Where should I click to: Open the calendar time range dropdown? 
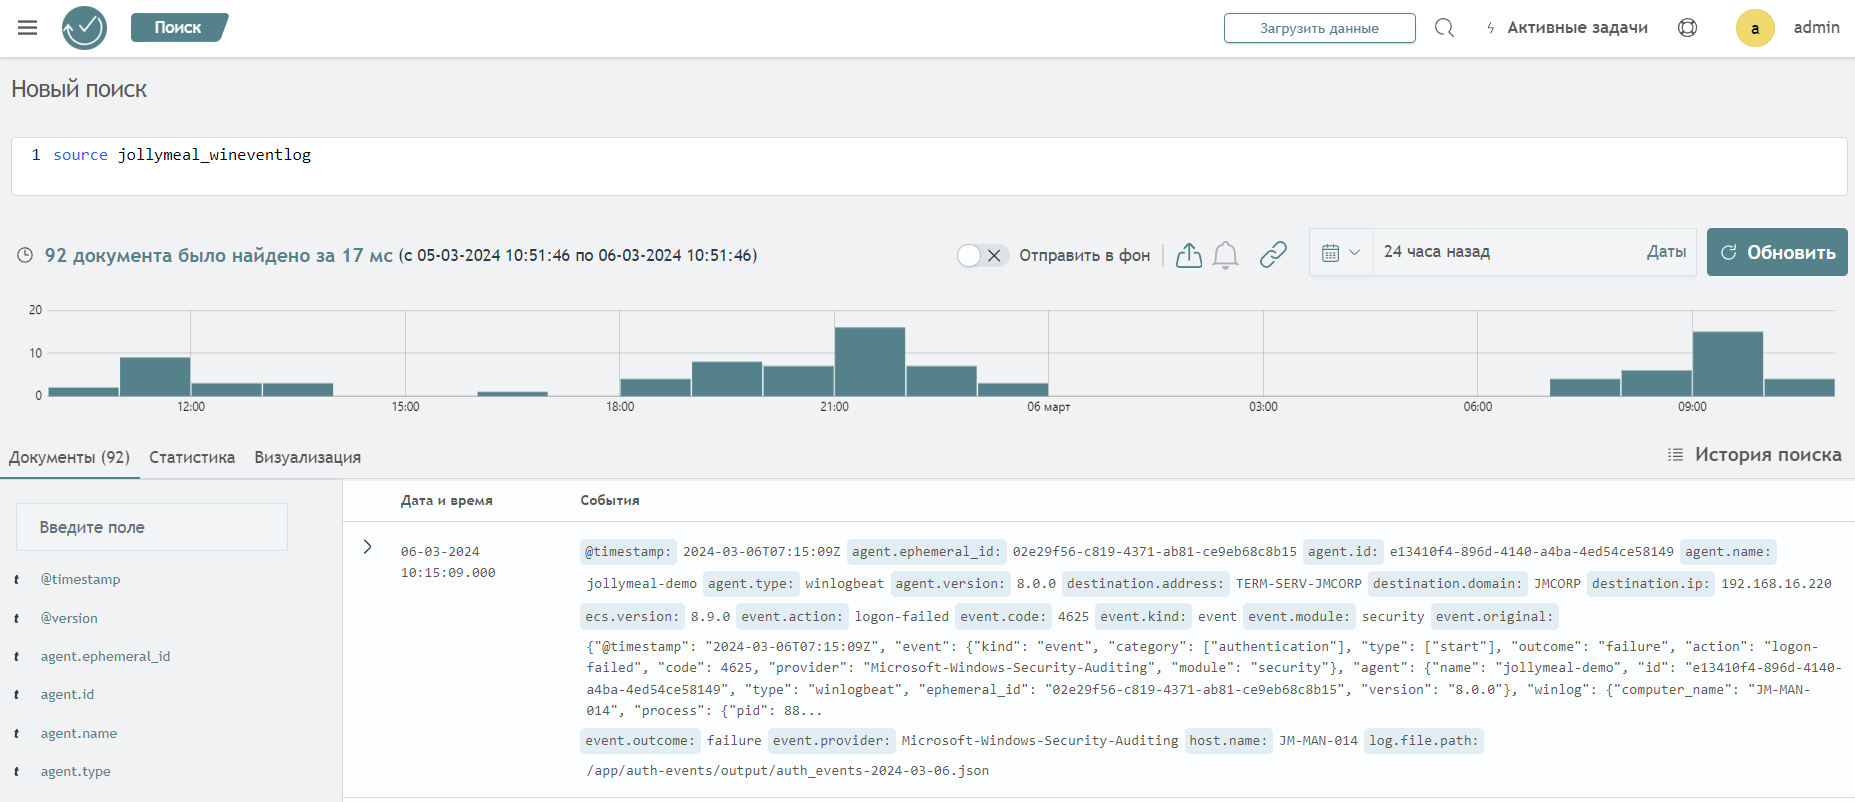click(x=1340, y=252)
